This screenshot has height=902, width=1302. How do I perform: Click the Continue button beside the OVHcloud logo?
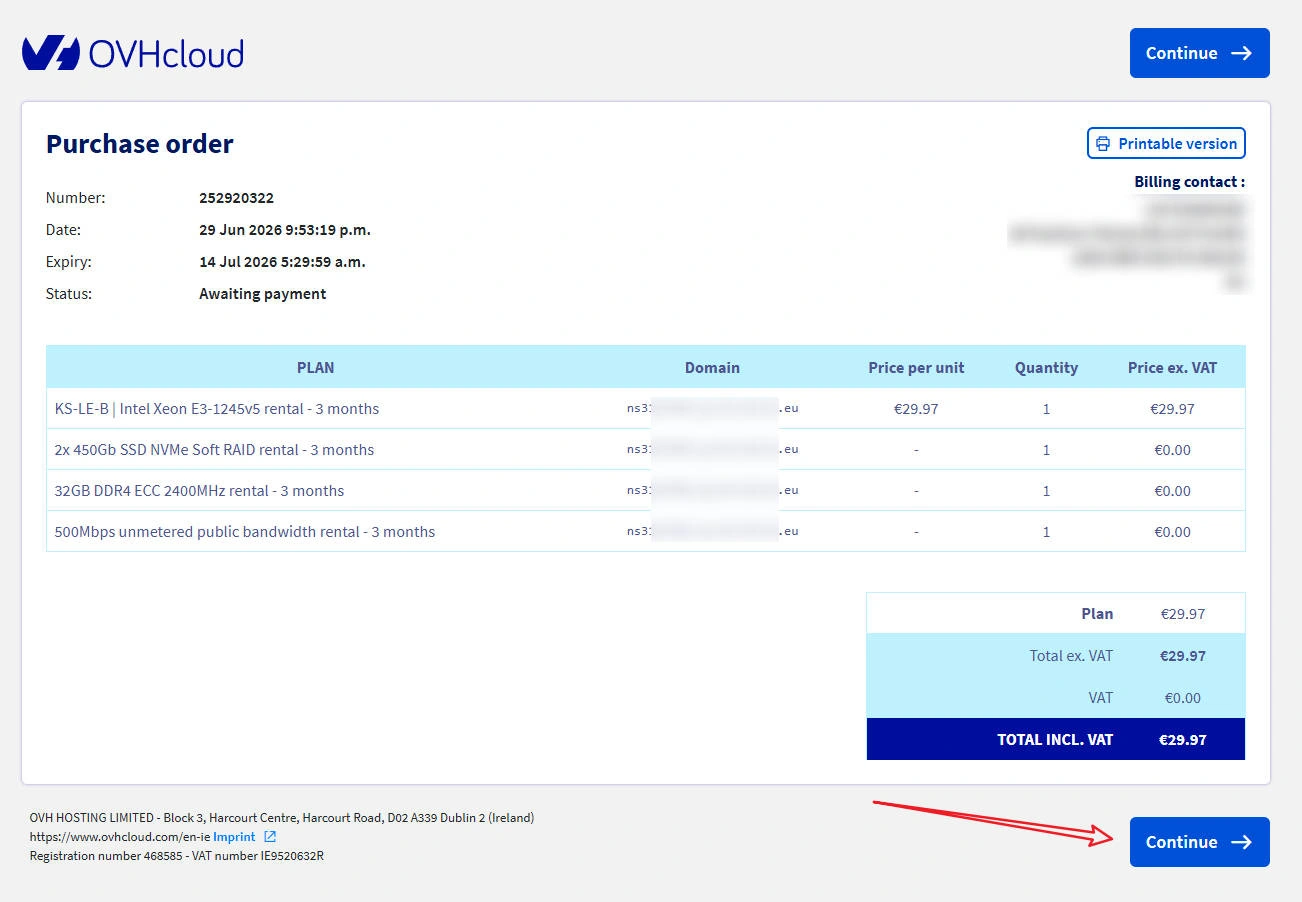pos(1199,53)
